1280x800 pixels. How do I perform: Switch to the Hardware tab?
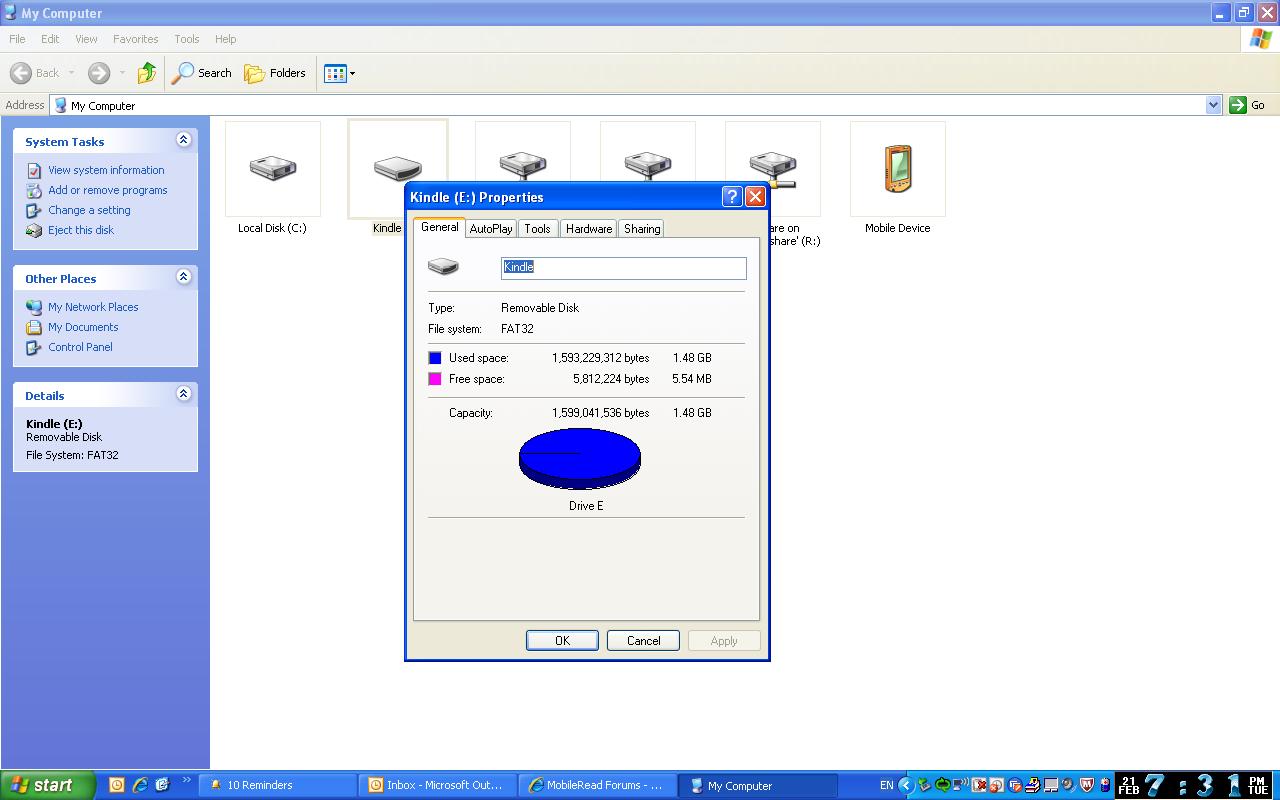pos(589,229)
